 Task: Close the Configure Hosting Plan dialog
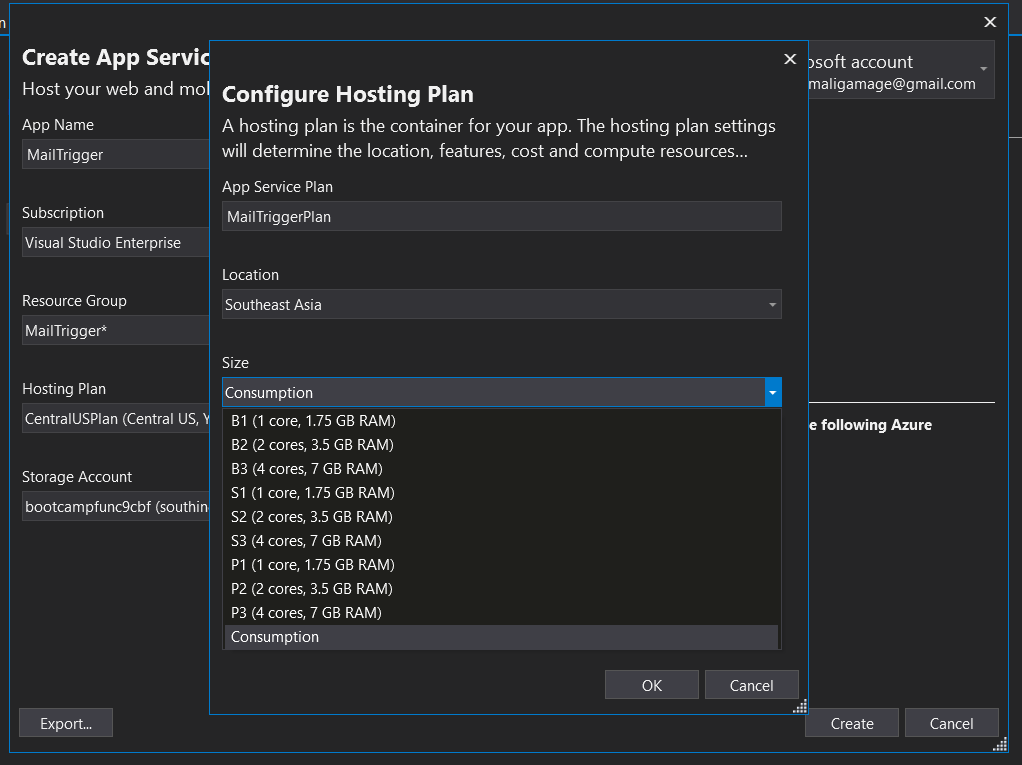(790, 59)
